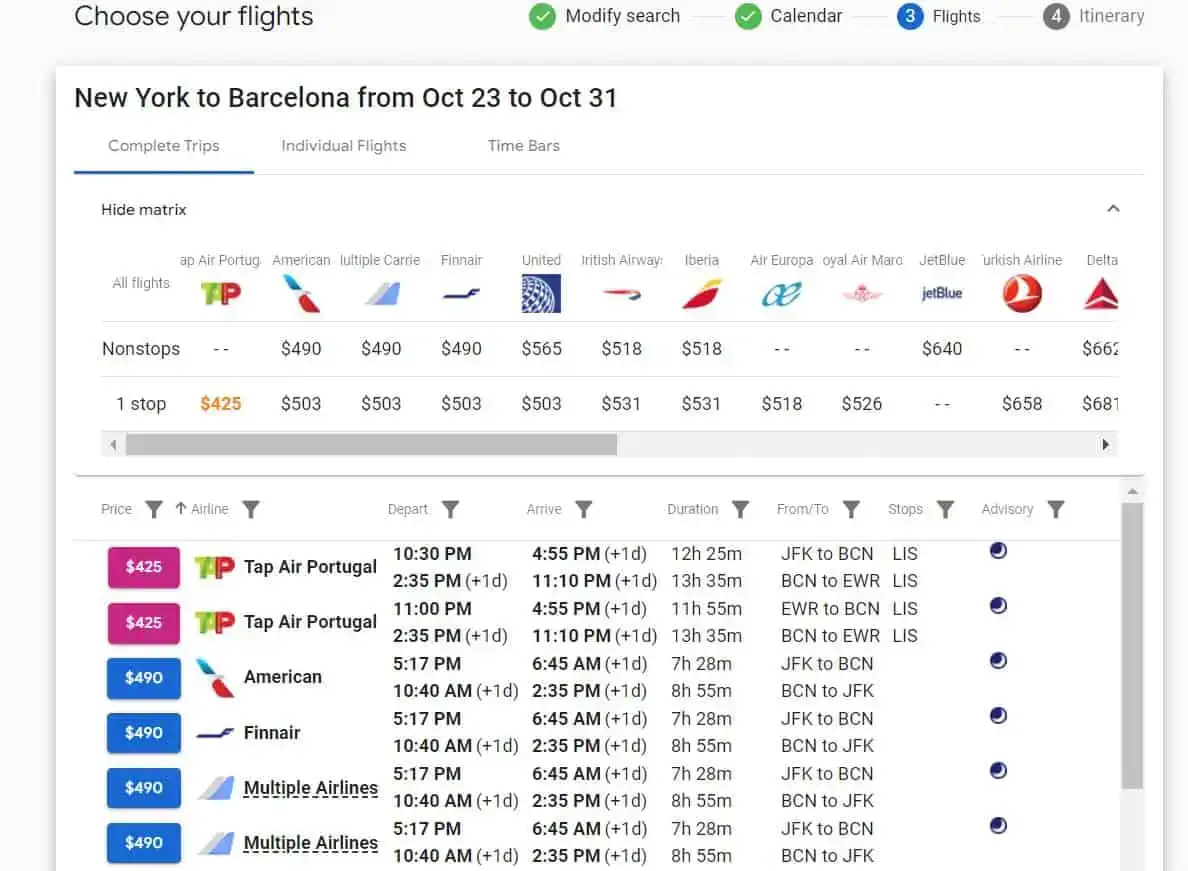Select the United airline logo in matrix
This screenshot has width=1188, height=871.
point(541,294)
